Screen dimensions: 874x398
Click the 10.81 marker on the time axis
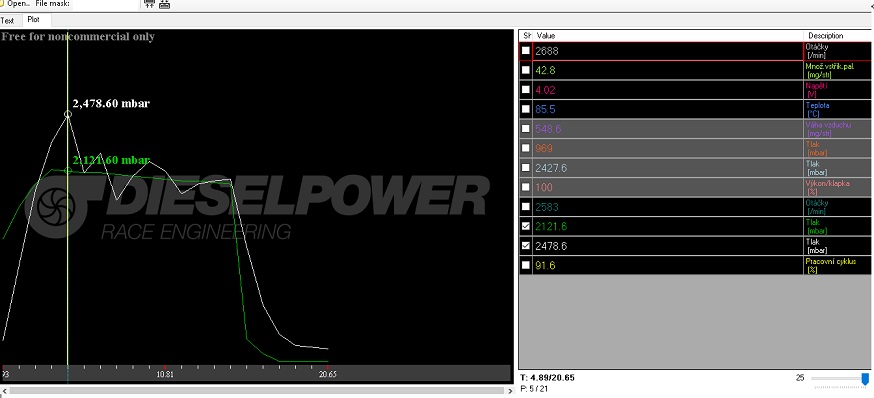pos(165,375)
